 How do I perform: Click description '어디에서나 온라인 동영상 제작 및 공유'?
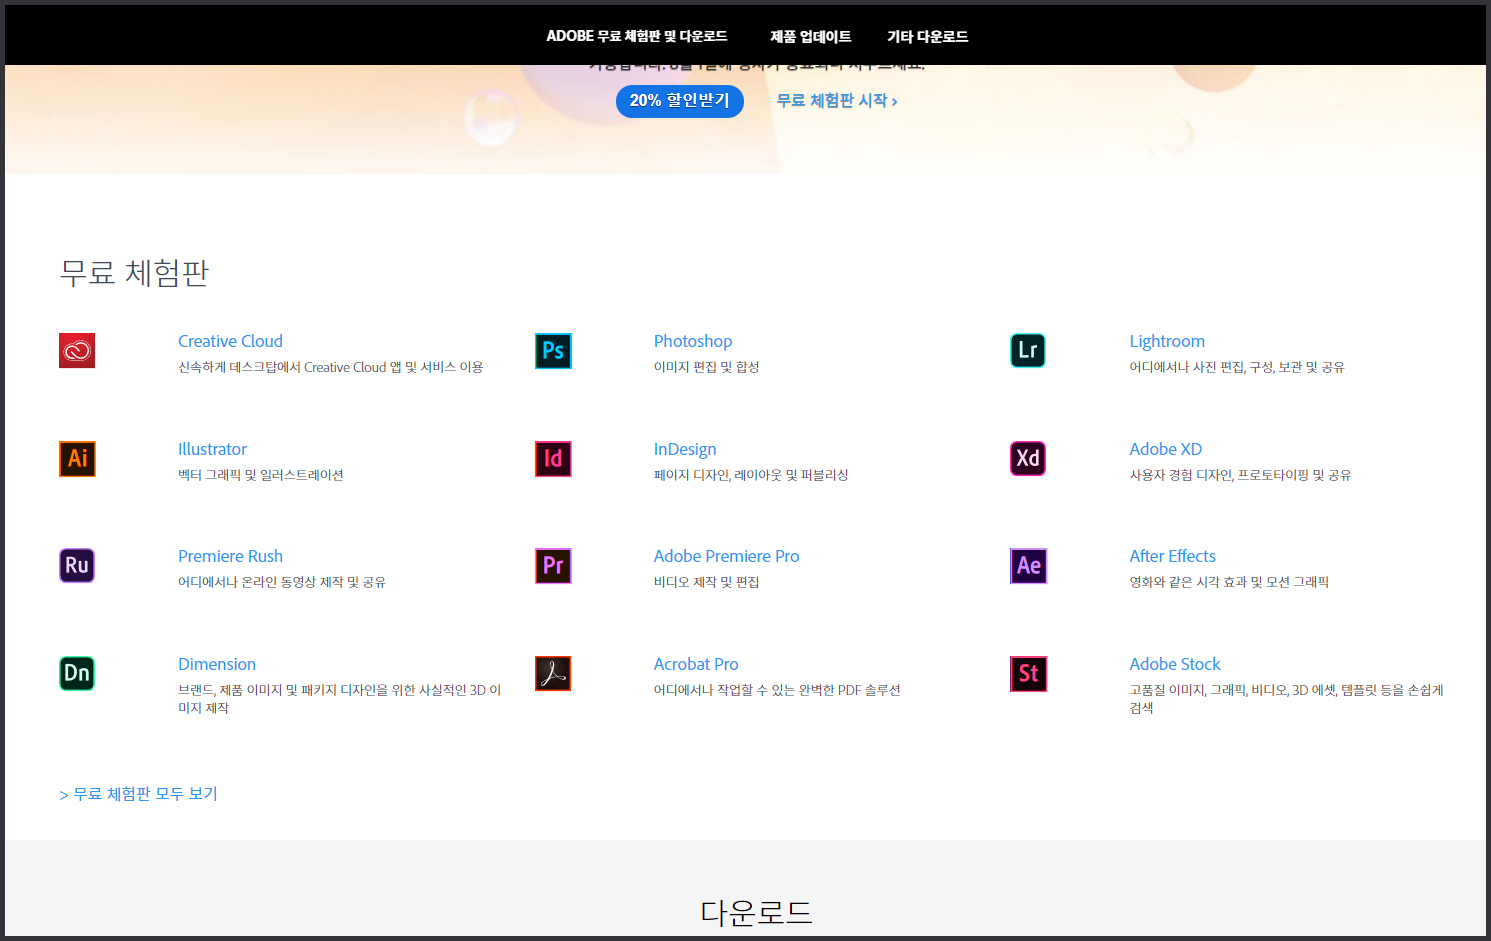[282, 582]
